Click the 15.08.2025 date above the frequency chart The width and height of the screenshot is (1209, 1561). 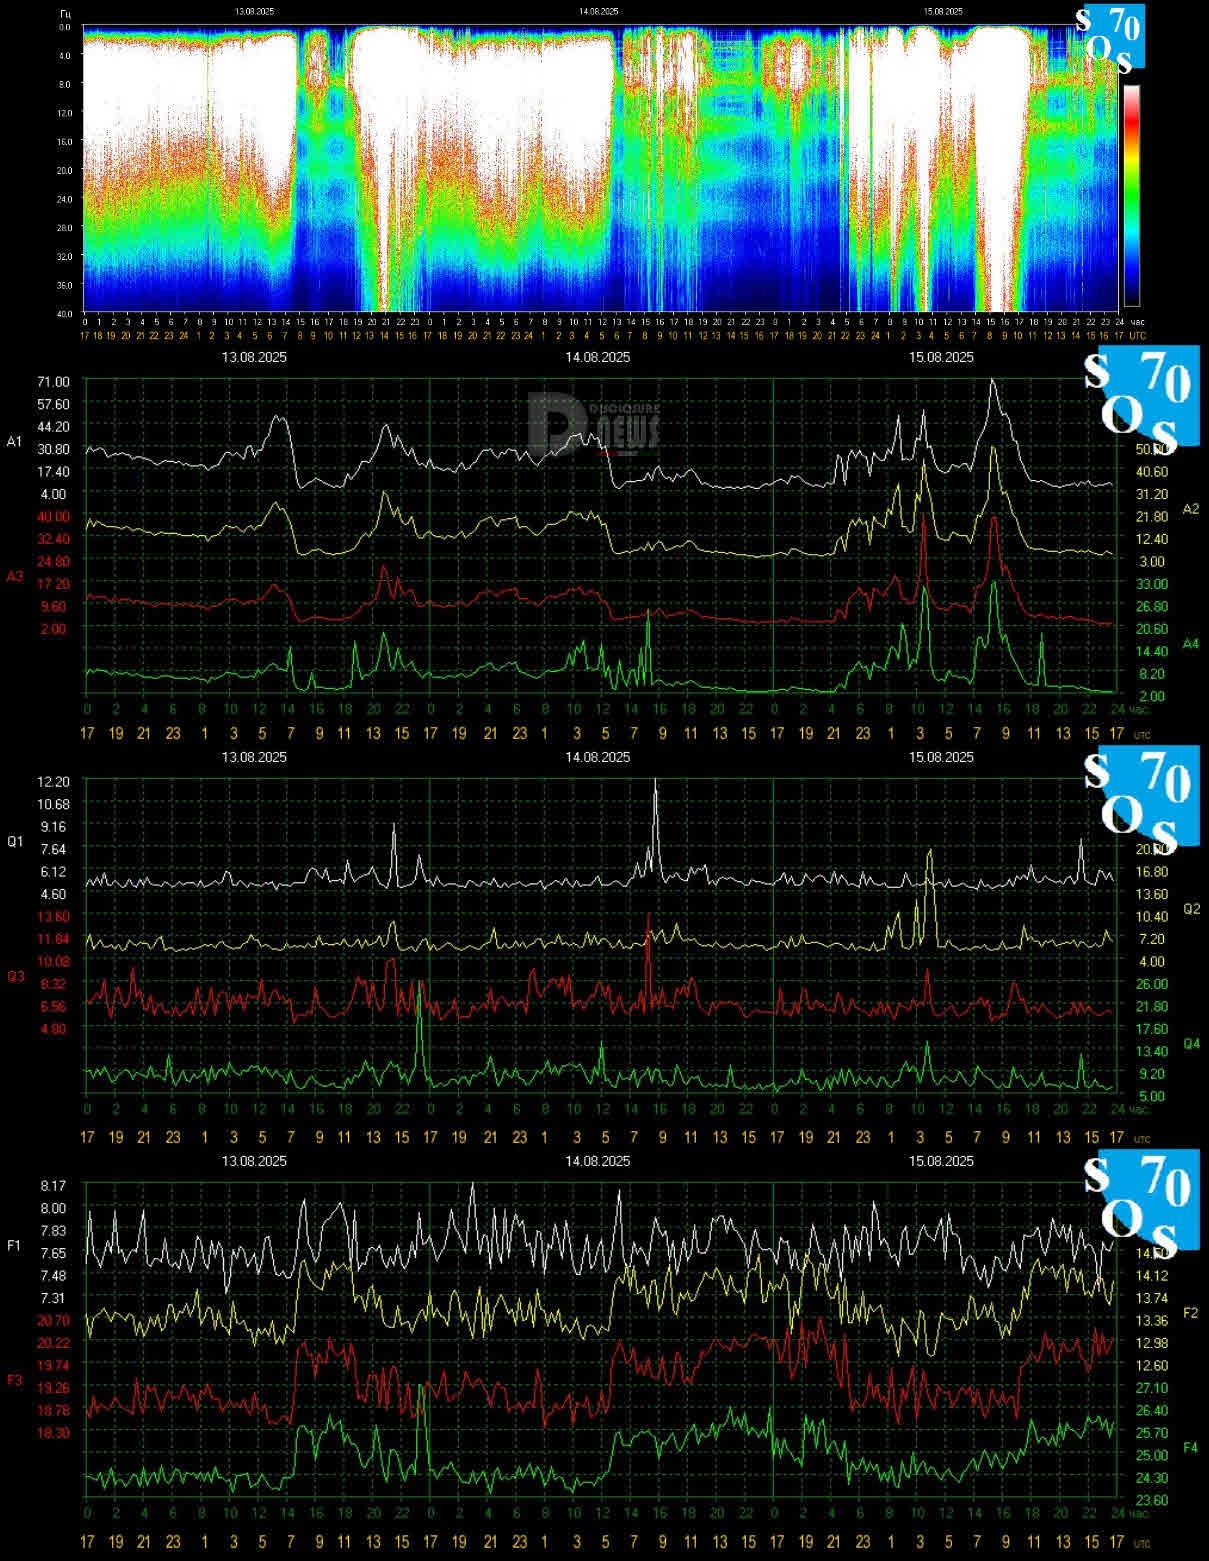point(941,1161)
